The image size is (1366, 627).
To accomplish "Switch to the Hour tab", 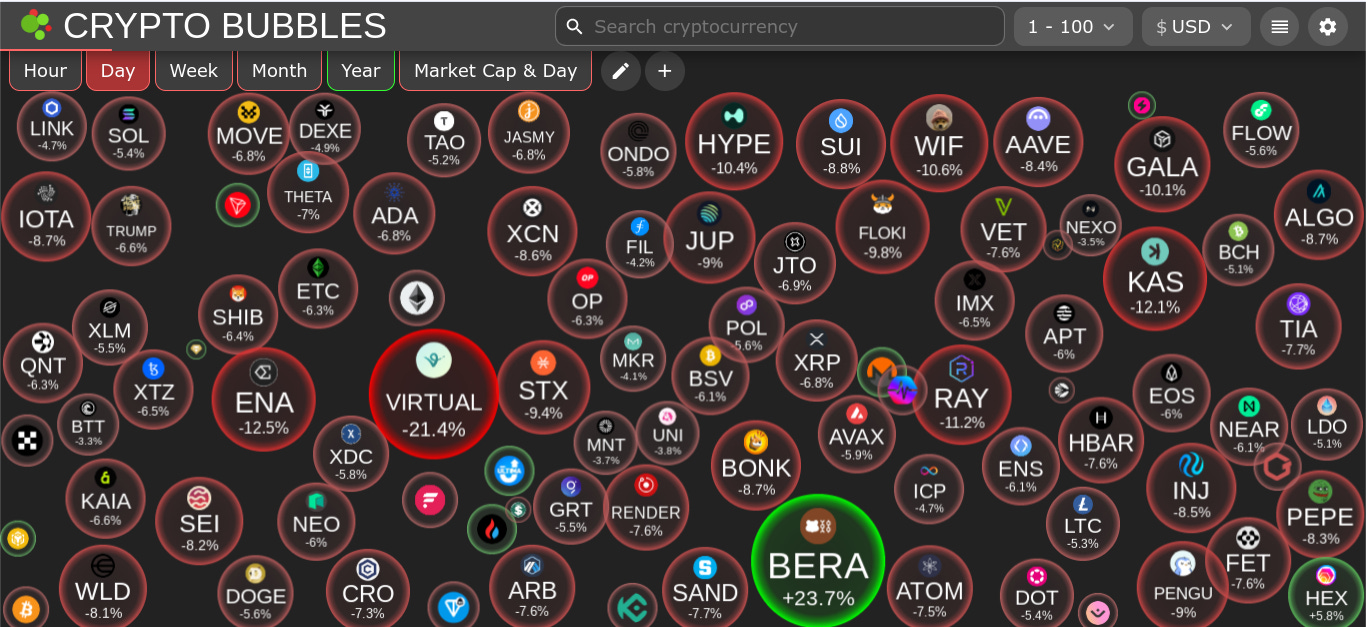I will (x=45, y=70).
